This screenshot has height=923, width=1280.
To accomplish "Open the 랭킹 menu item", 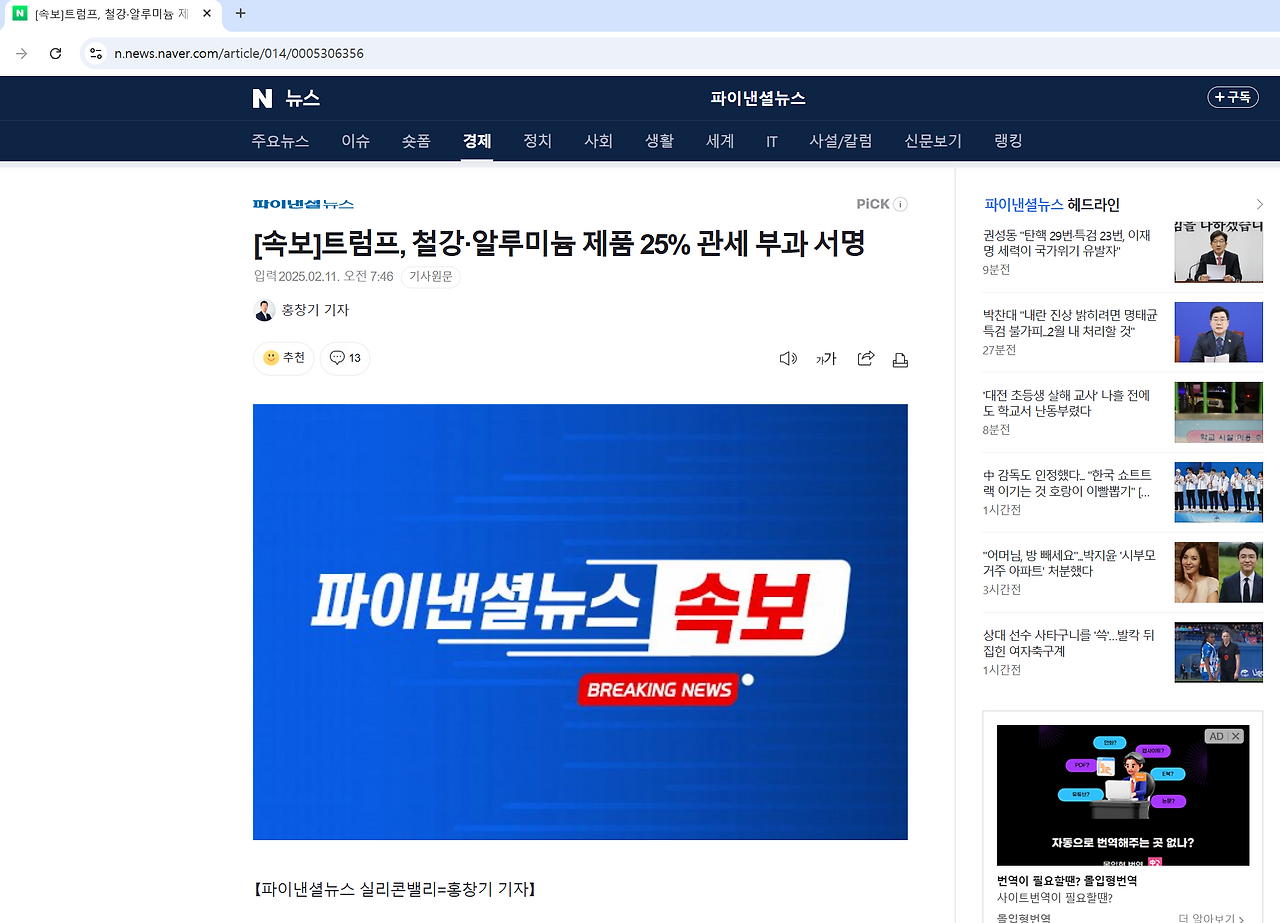I will tap(1007, 141).
